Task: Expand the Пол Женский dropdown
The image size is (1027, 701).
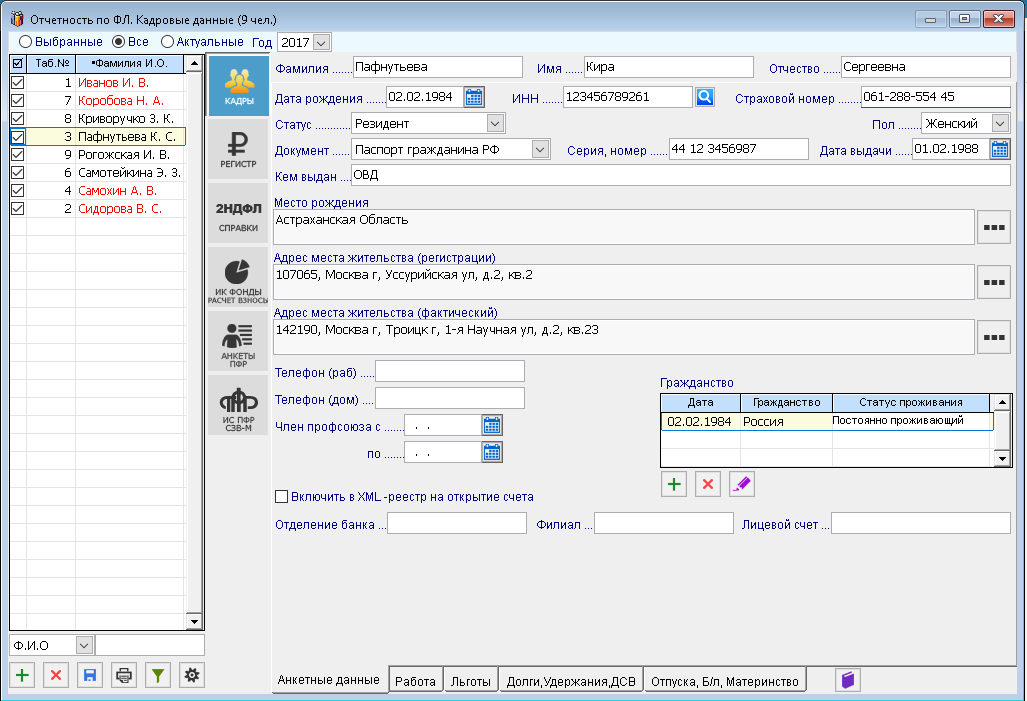Action: click(999, 123)
